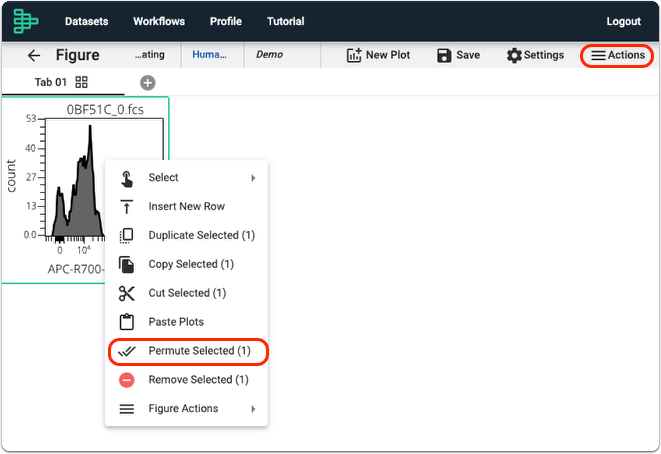This screenshot has width=661, height=454.
Task: Log out using the Logout link
Action: coord(623,21)
